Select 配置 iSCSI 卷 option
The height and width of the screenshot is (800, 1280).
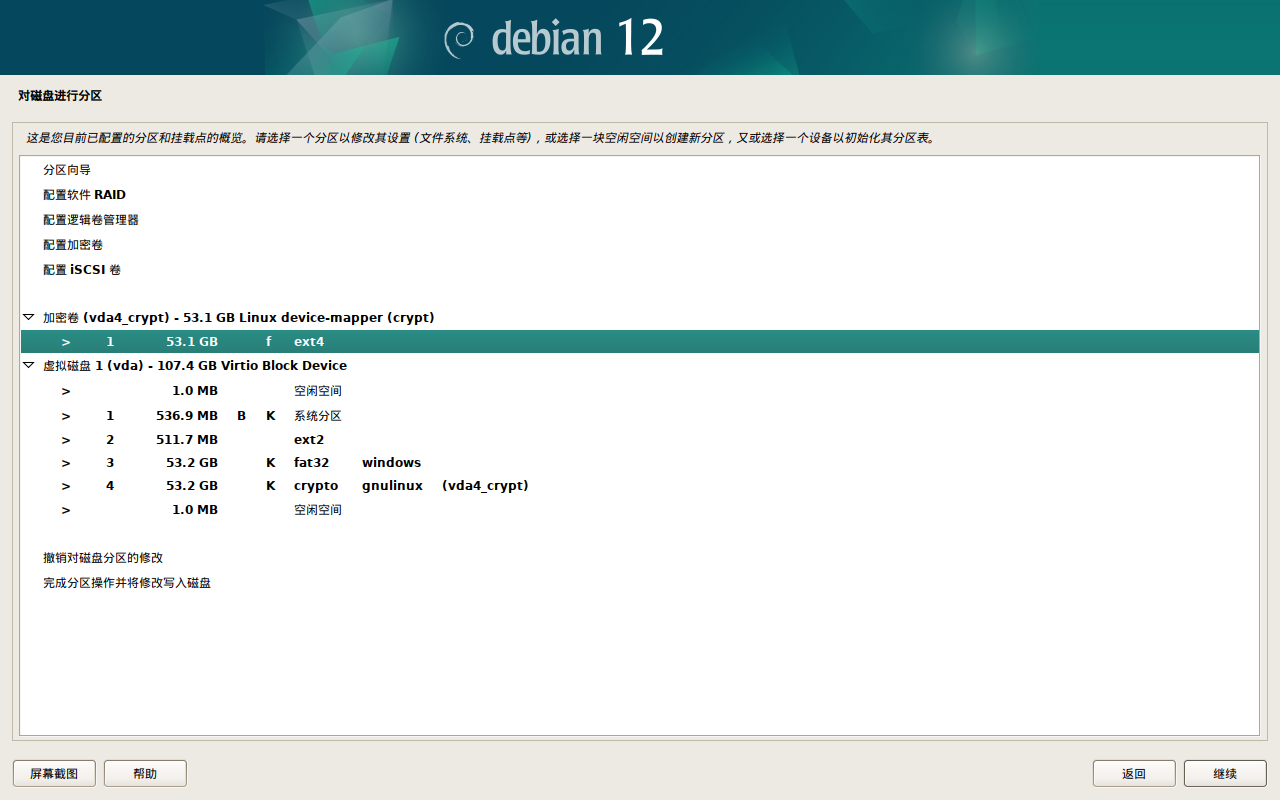(x=639, y=270)
